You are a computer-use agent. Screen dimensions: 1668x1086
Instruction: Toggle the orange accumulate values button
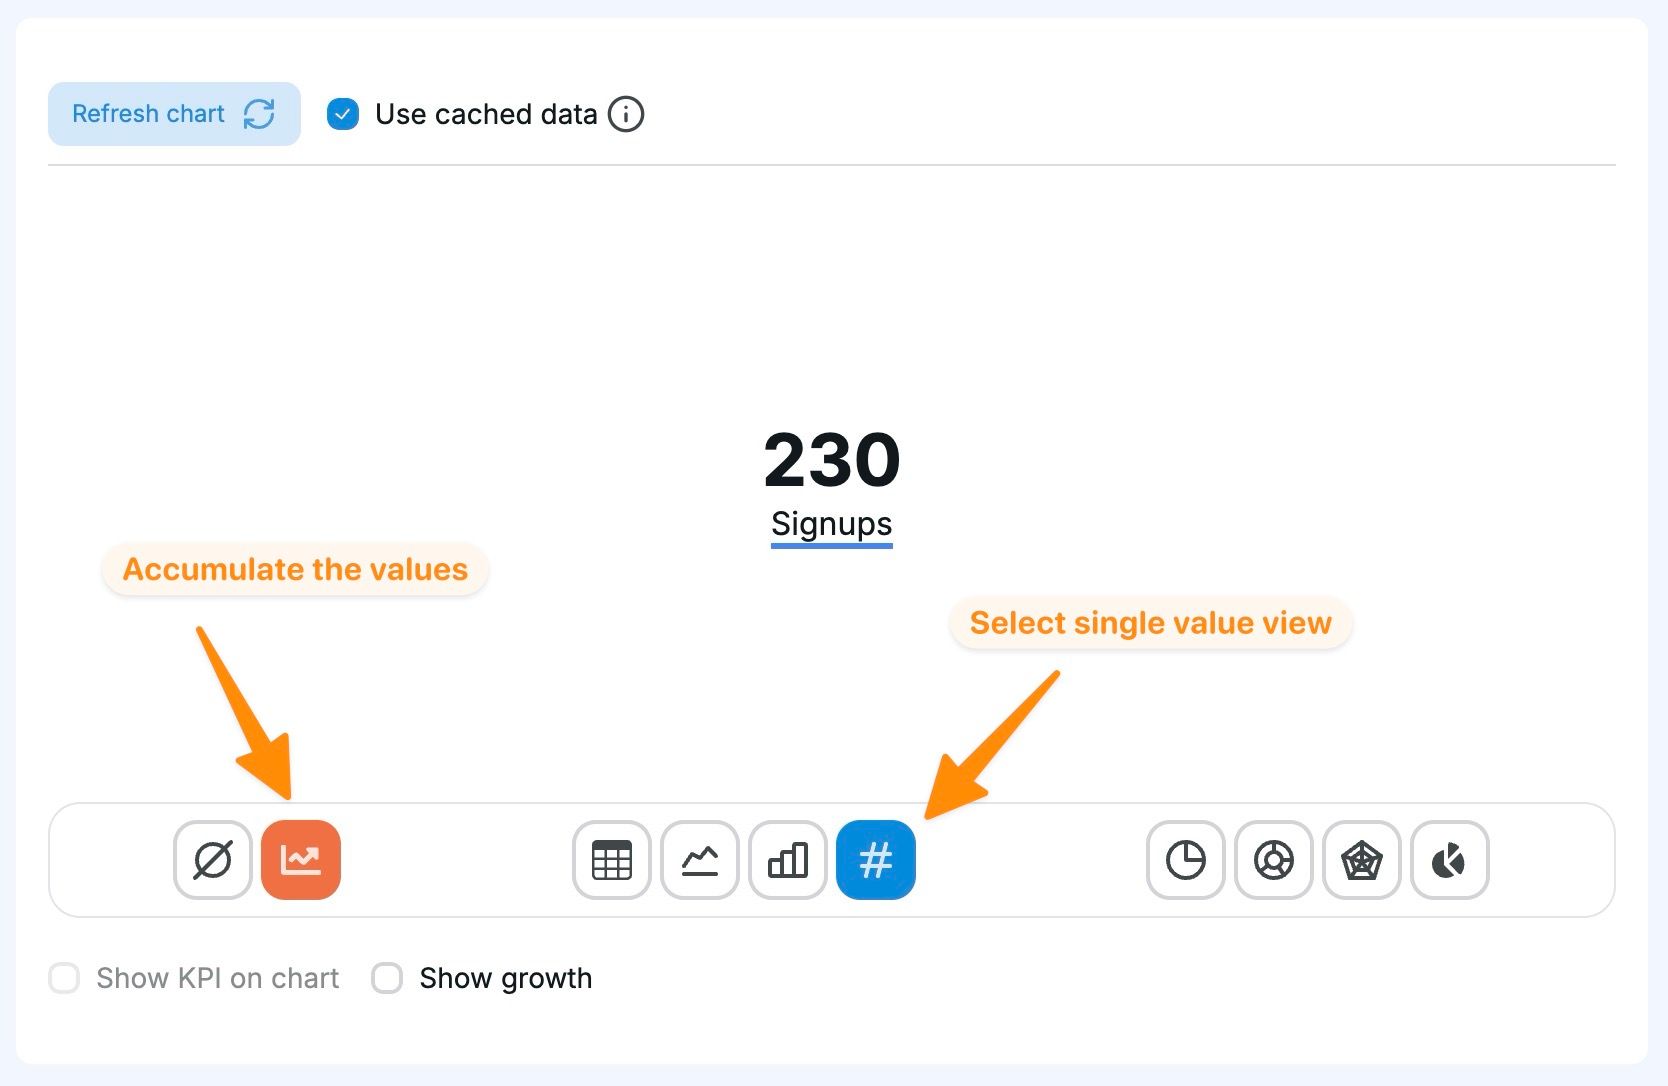tap(301, 860)
